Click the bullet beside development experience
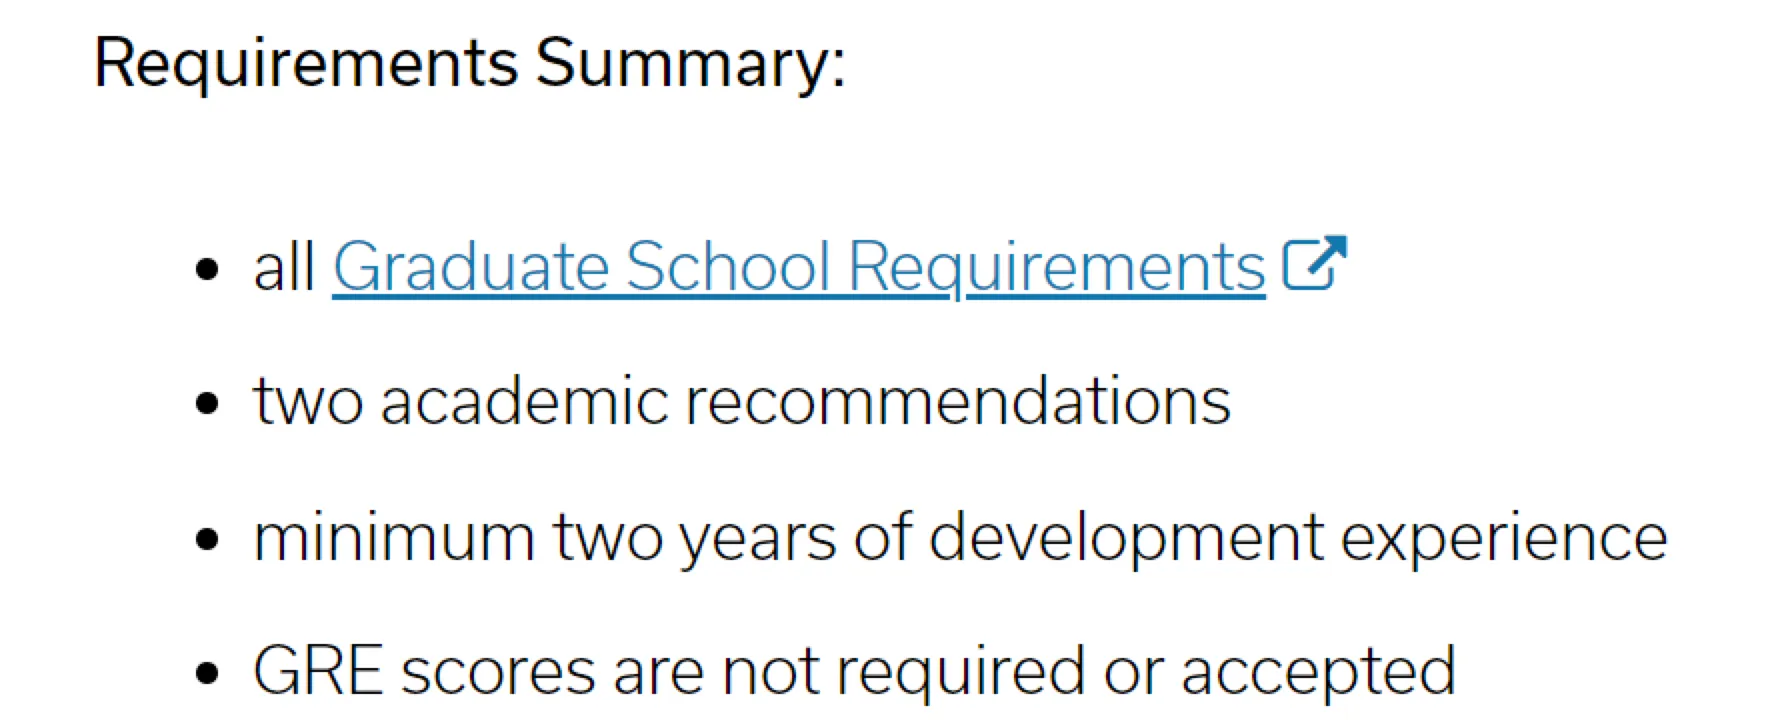Image resolution: width=1772 pixels, height=720 pixels. click(207, 539)
